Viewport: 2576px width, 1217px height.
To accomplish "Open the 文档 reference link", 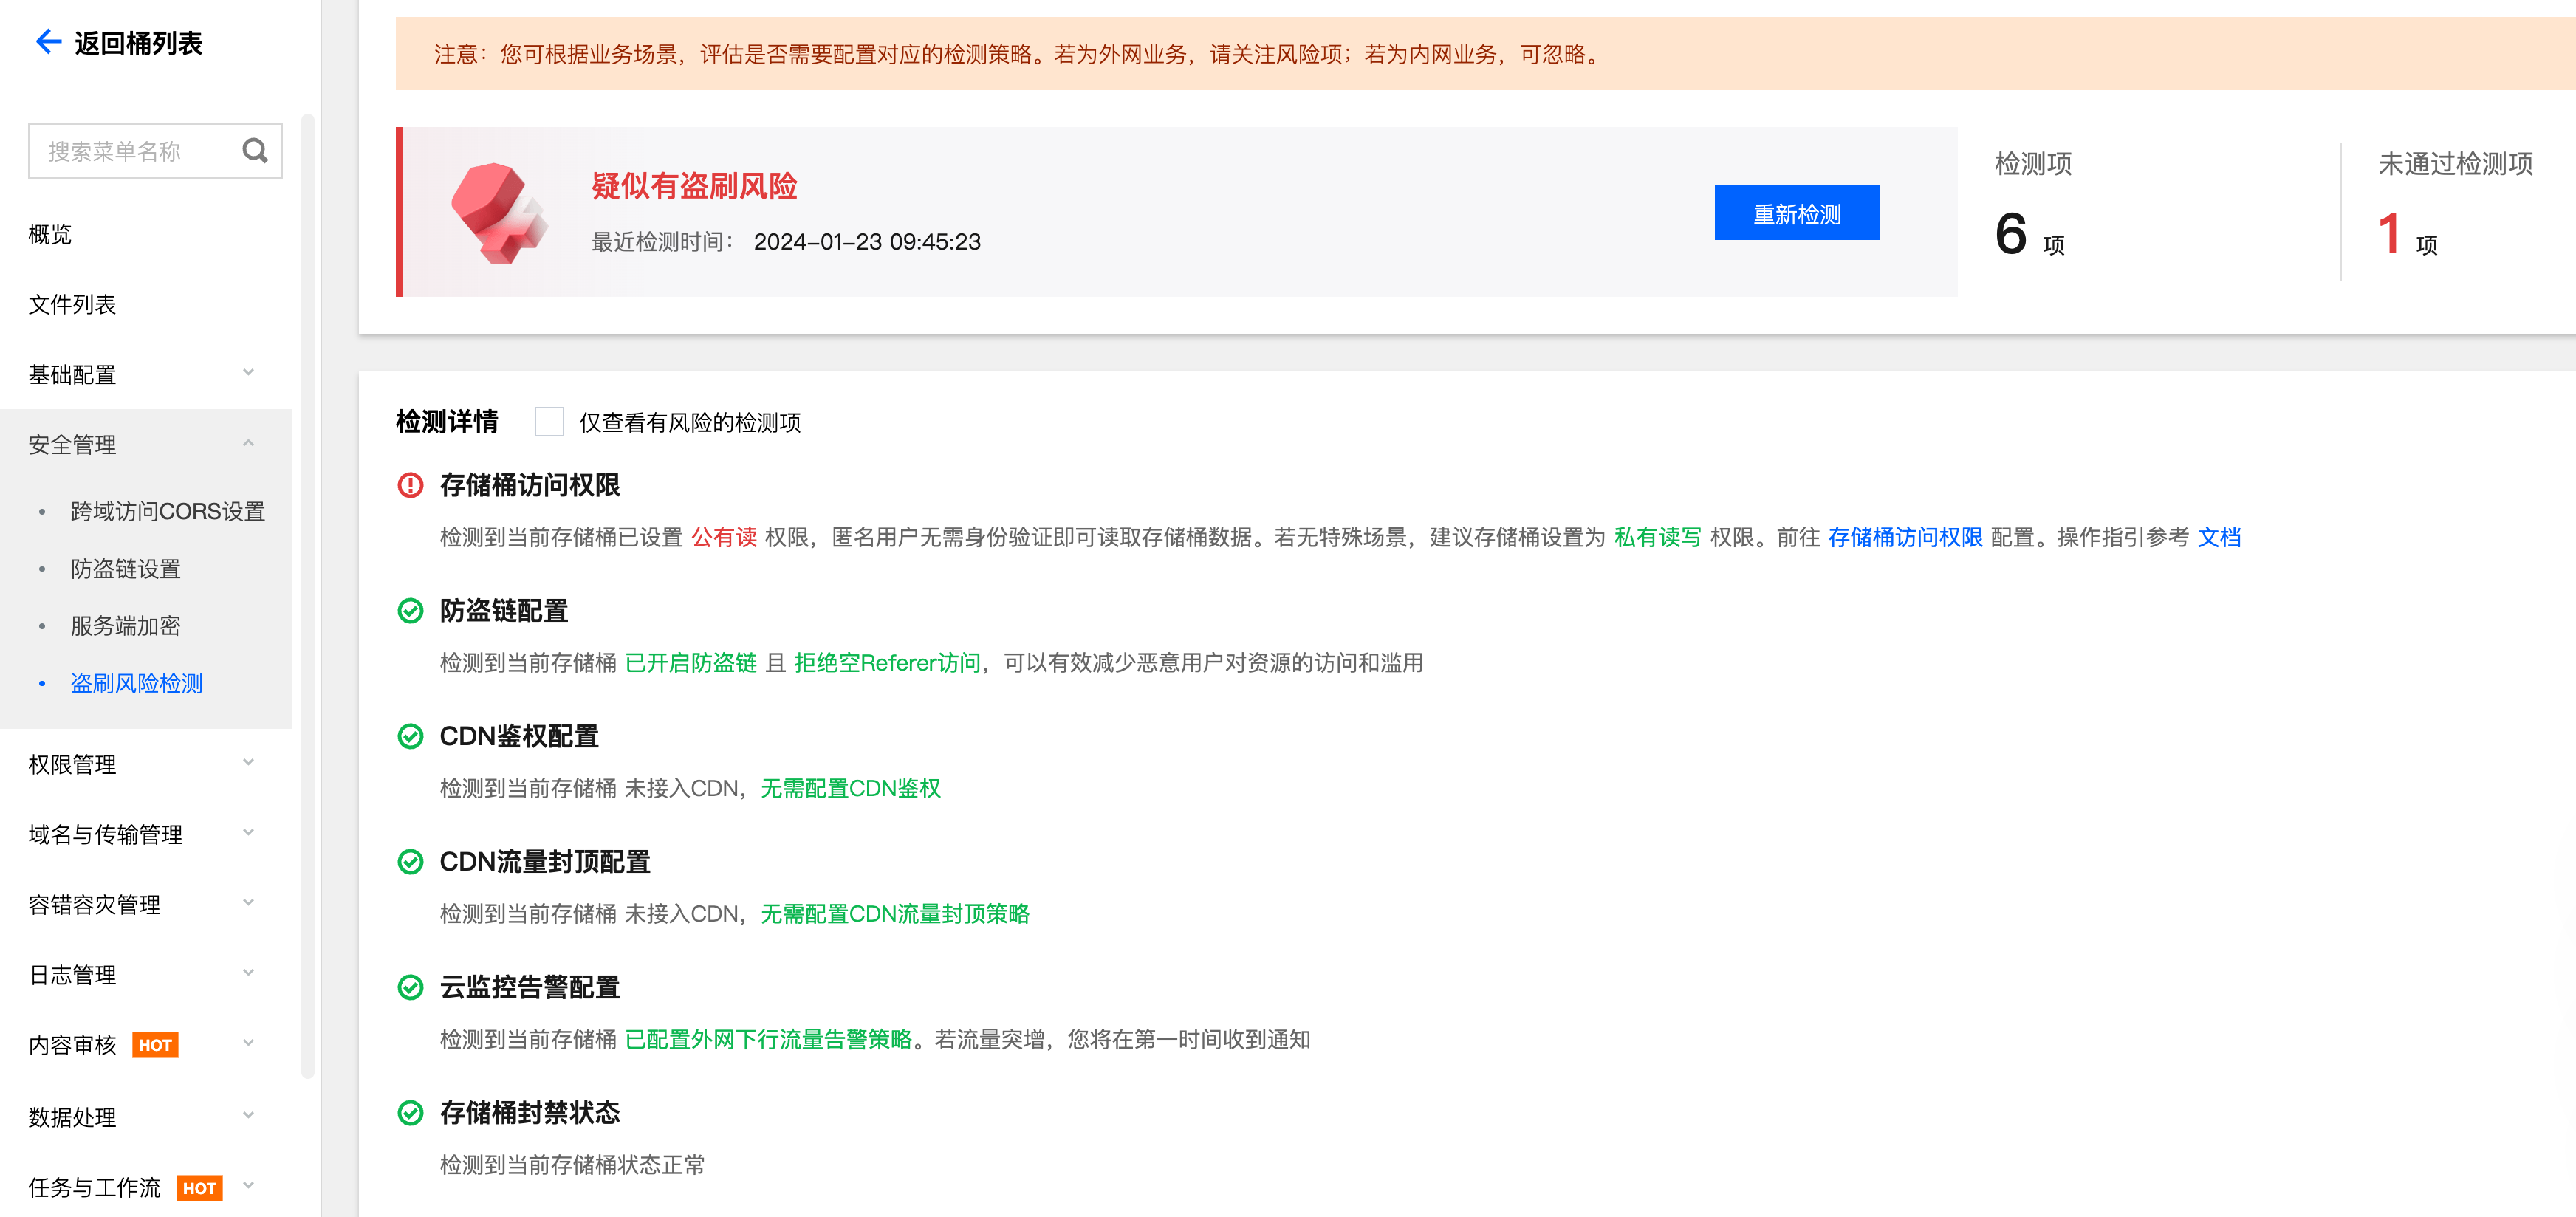I will click(x=2218, y=538).
